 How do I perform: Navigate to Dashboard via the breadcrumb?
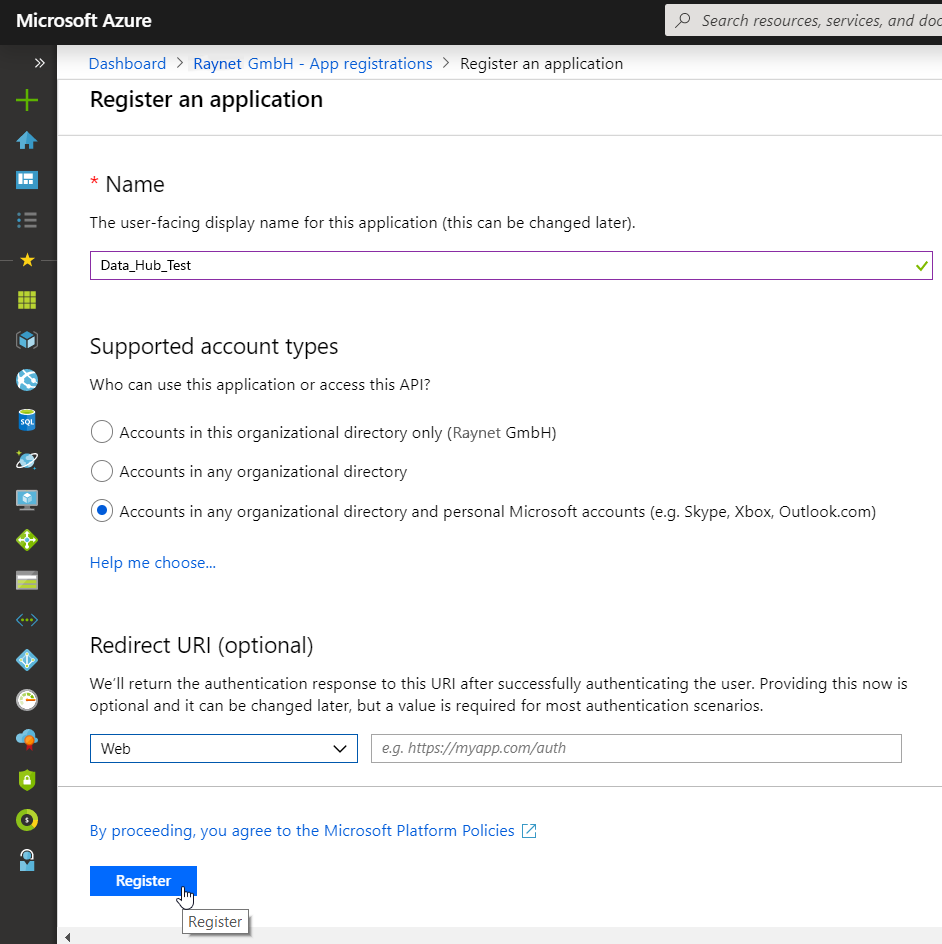[x=127, y=63]
